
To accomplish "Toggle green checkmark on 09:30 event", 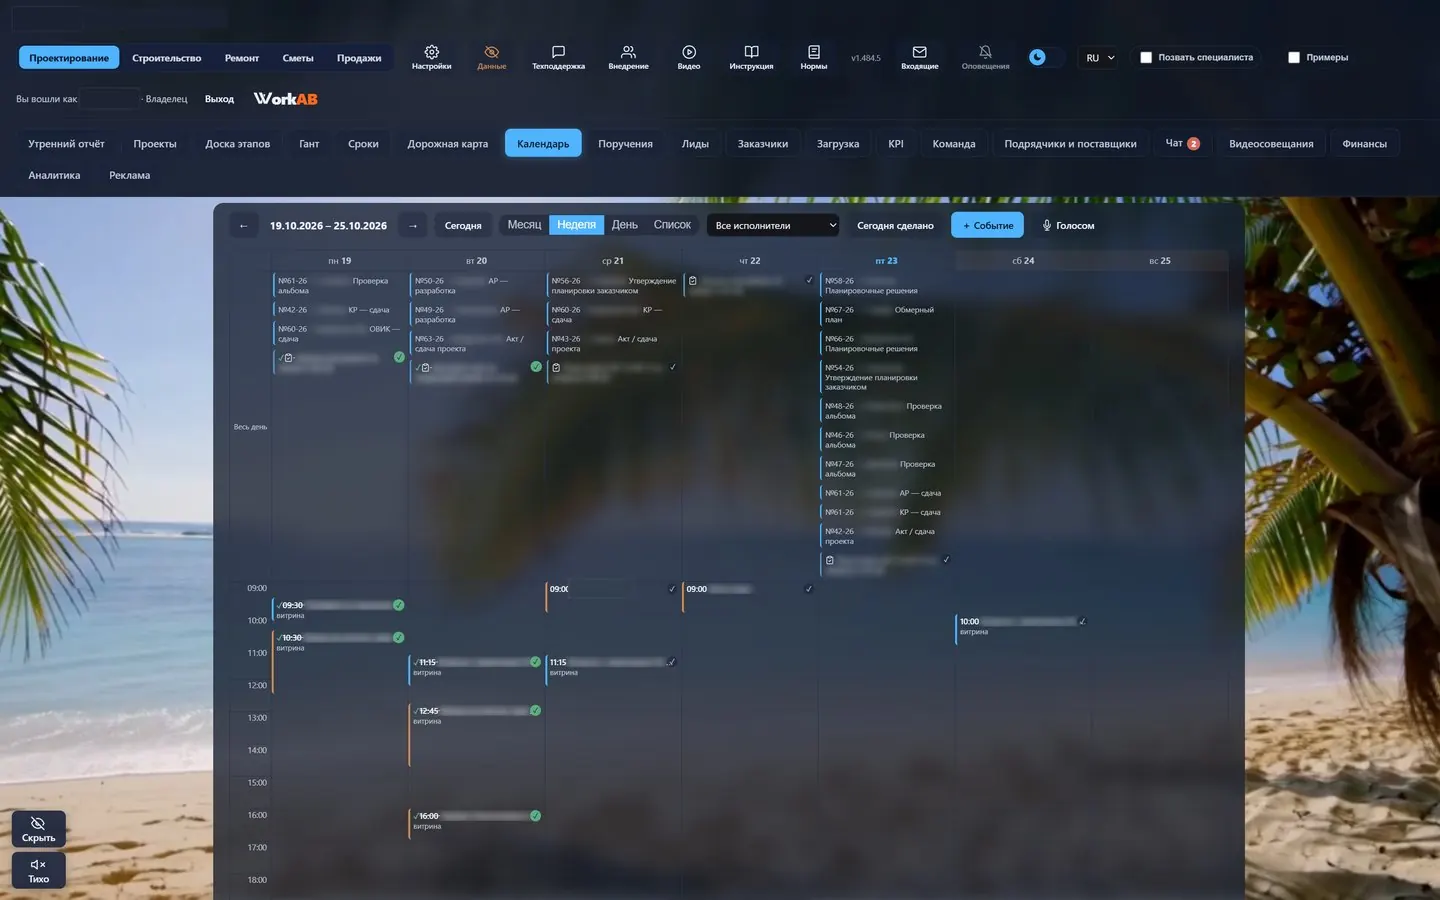I will (398, 605).
